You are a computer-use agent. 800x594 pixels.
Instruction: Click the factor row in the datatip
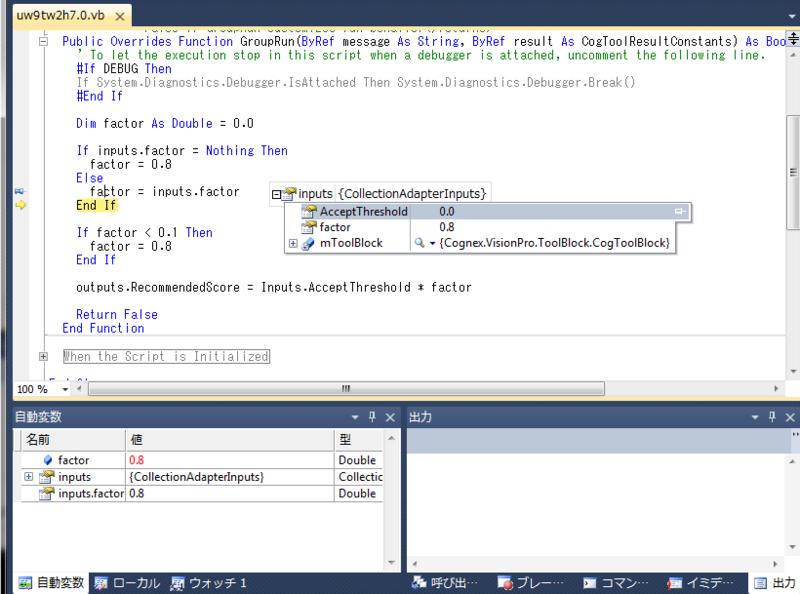pos(480,227)
